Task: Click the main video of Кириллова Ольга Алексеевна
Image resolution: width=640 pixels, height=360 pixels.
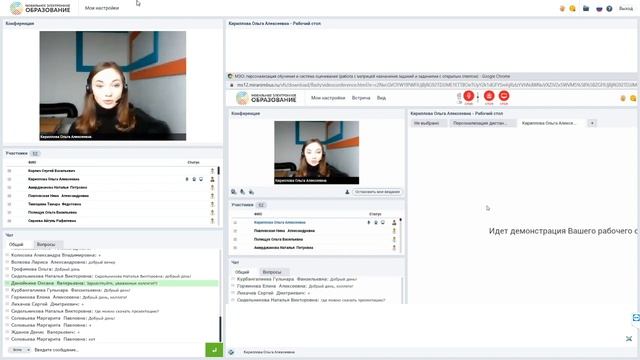Action: point(113,86)
